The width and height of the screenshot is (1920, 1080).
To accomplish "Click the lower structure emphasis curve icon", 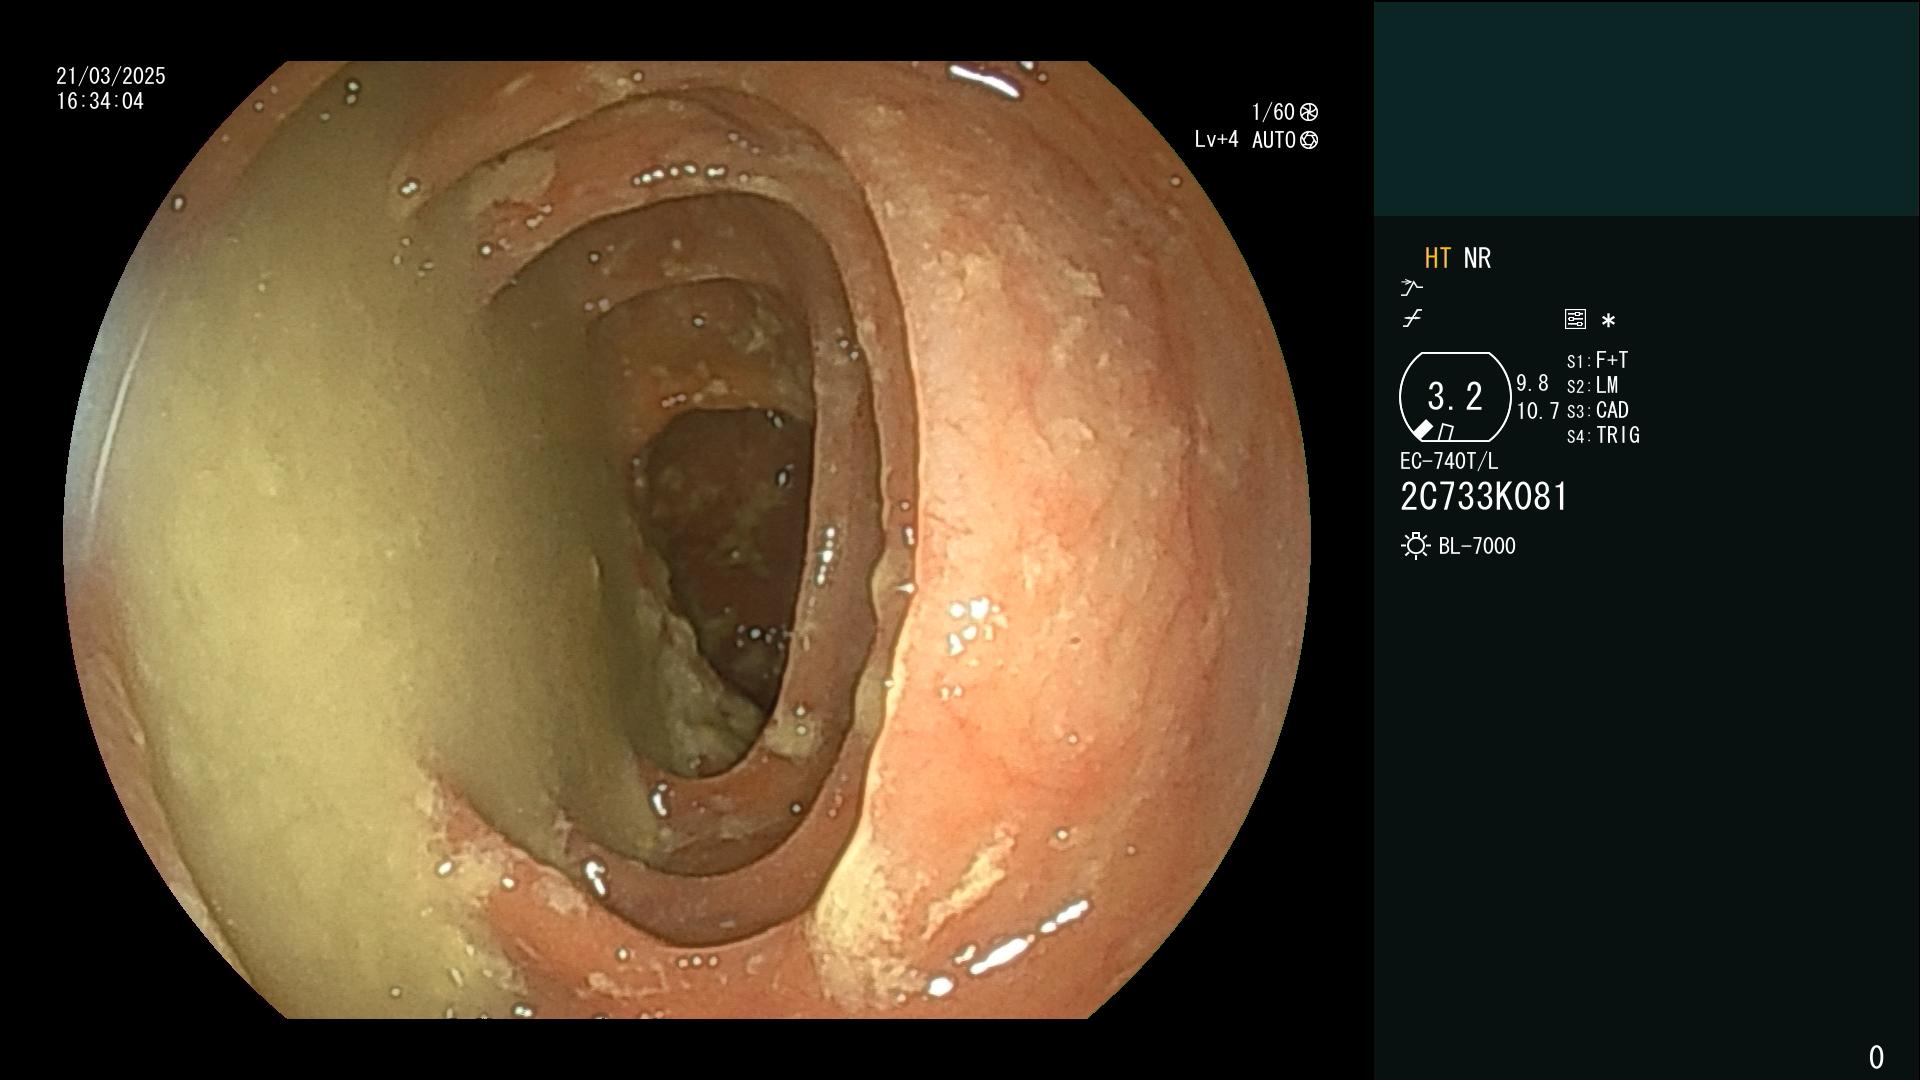I will pyautogui.click(x=1412, y=319).
